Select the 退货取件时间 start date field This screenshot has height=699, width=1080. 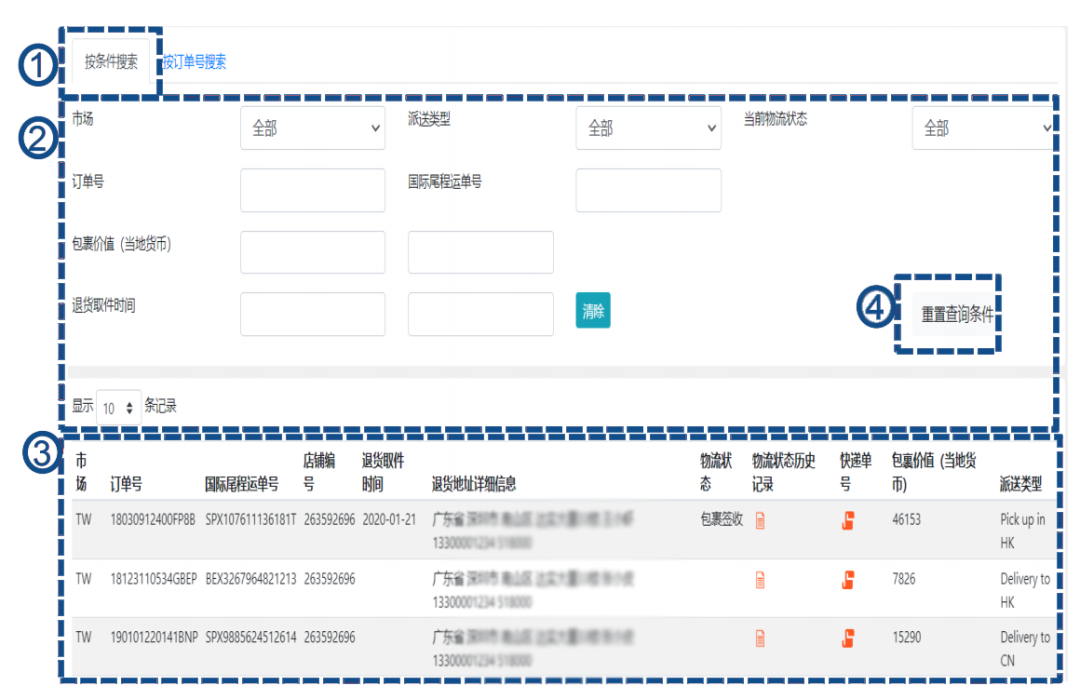(x=312, y=314)
